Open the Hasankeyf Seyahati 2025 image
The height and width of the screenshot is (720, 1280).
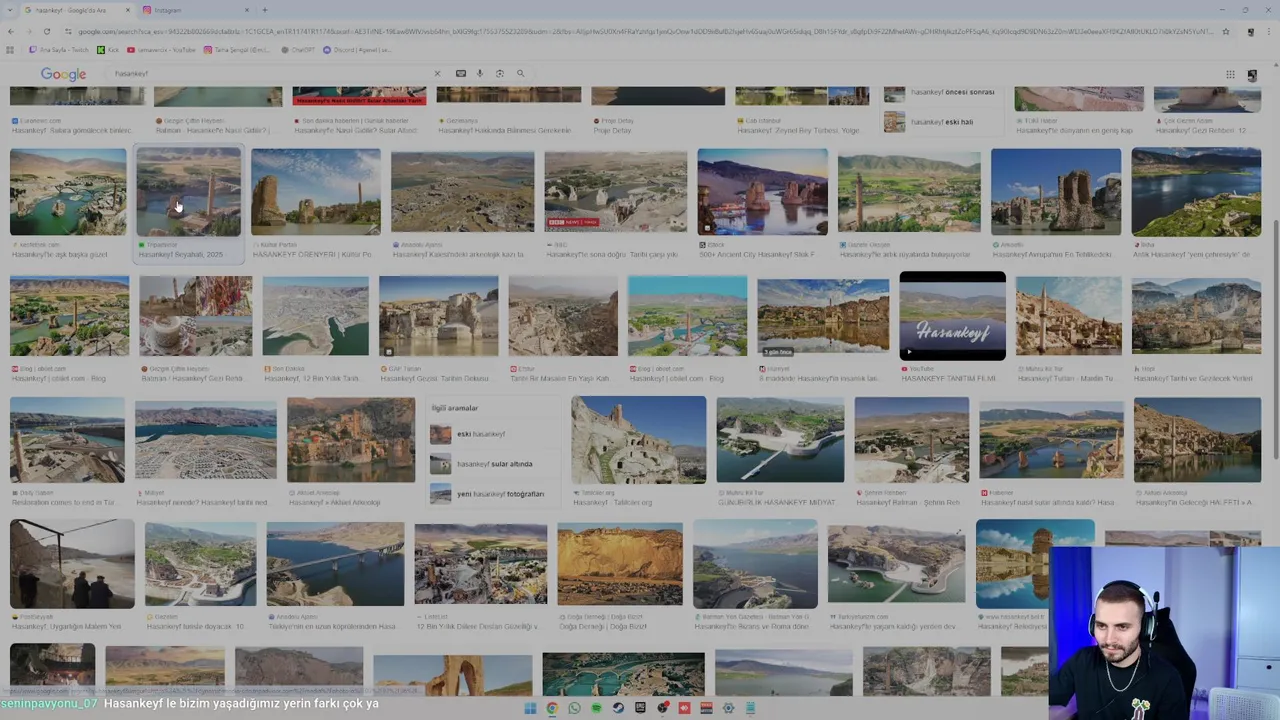pos(189,192)
